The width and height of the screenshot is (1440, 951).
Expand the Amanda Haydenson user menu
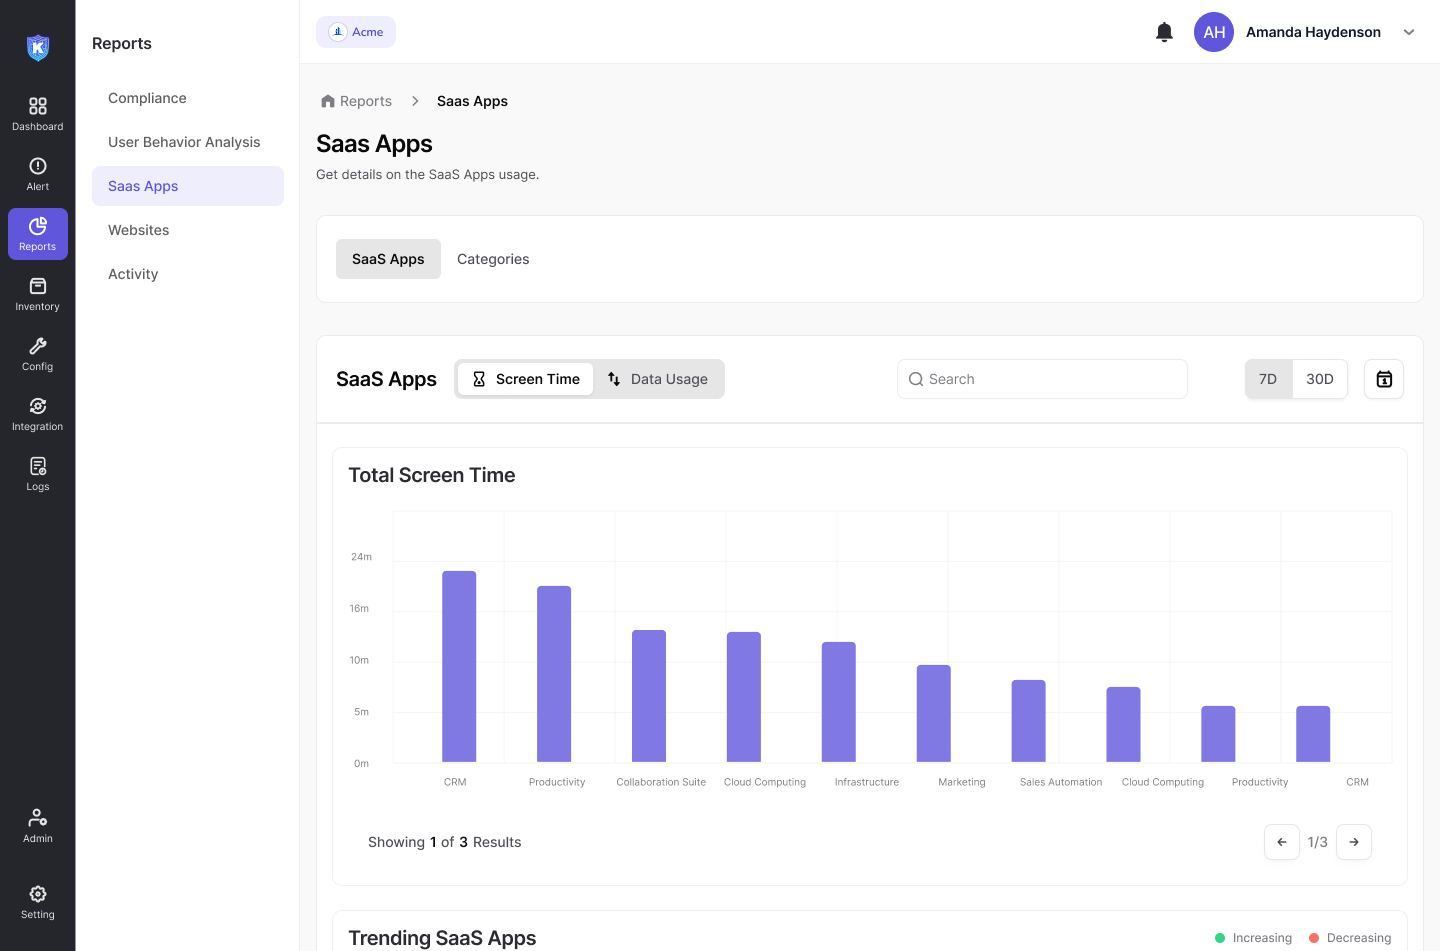pos(1408,32)
